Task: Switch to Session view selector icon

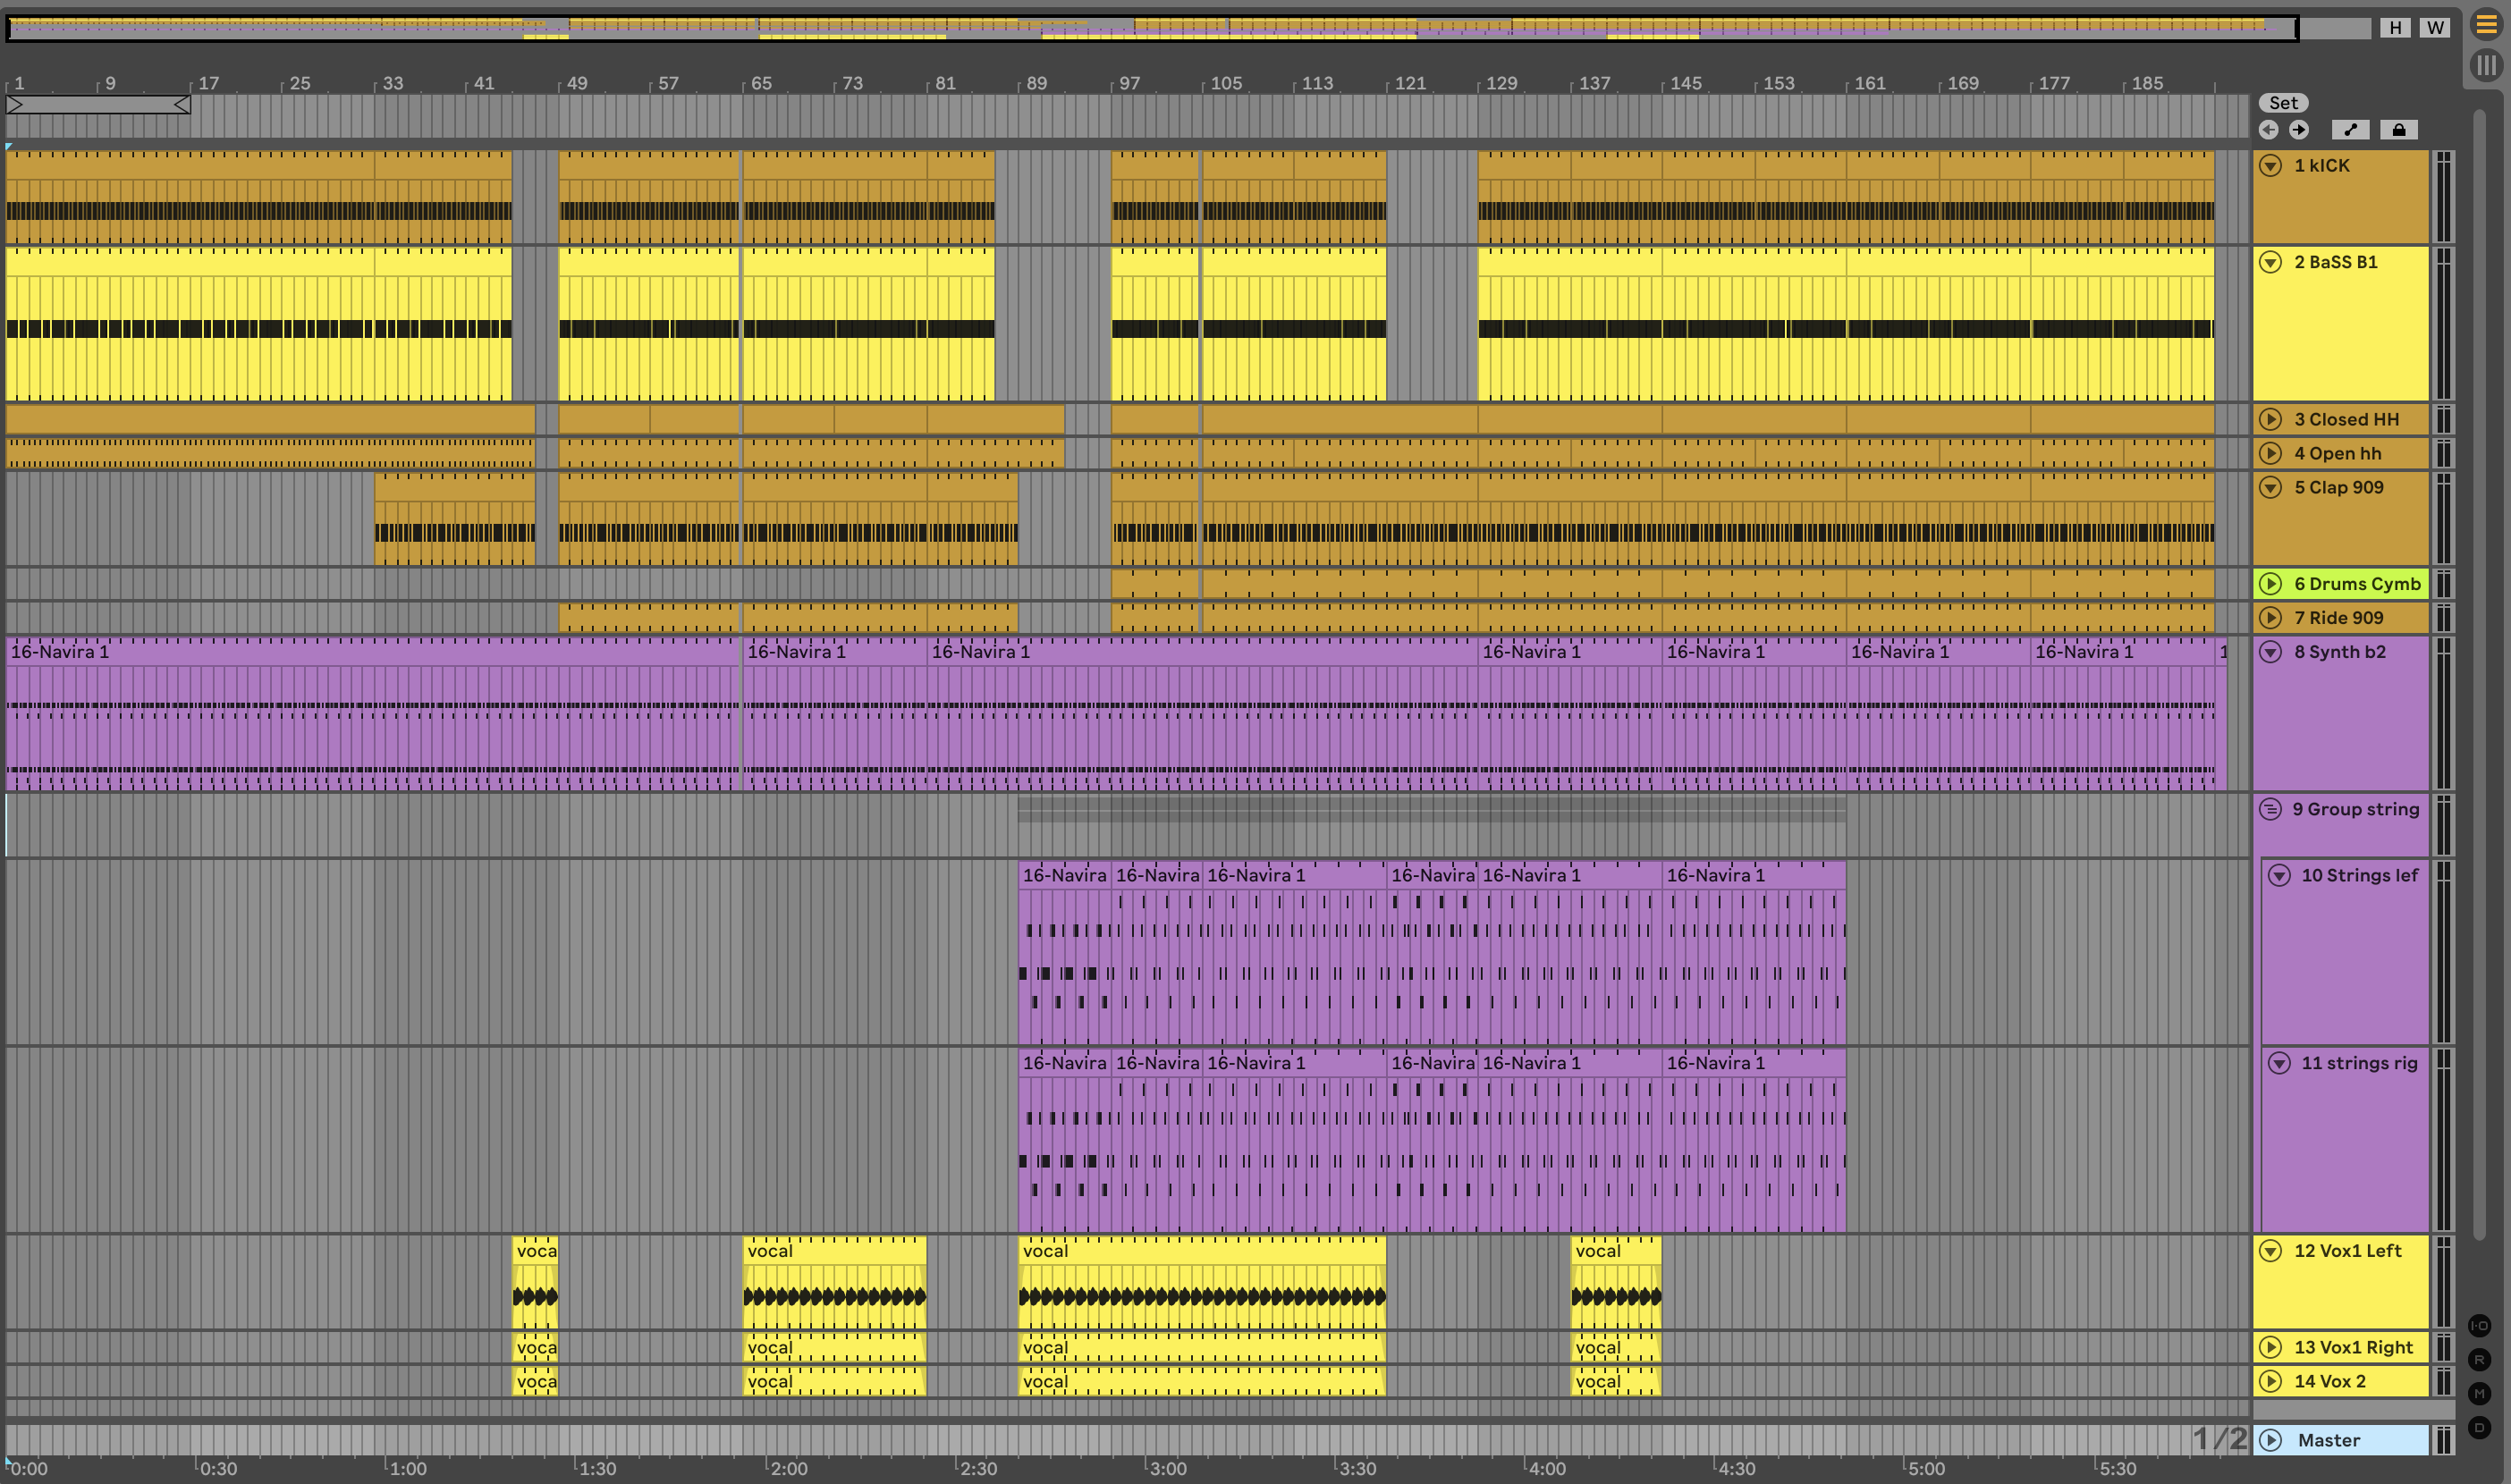Action: click(x=2486, y=66)
